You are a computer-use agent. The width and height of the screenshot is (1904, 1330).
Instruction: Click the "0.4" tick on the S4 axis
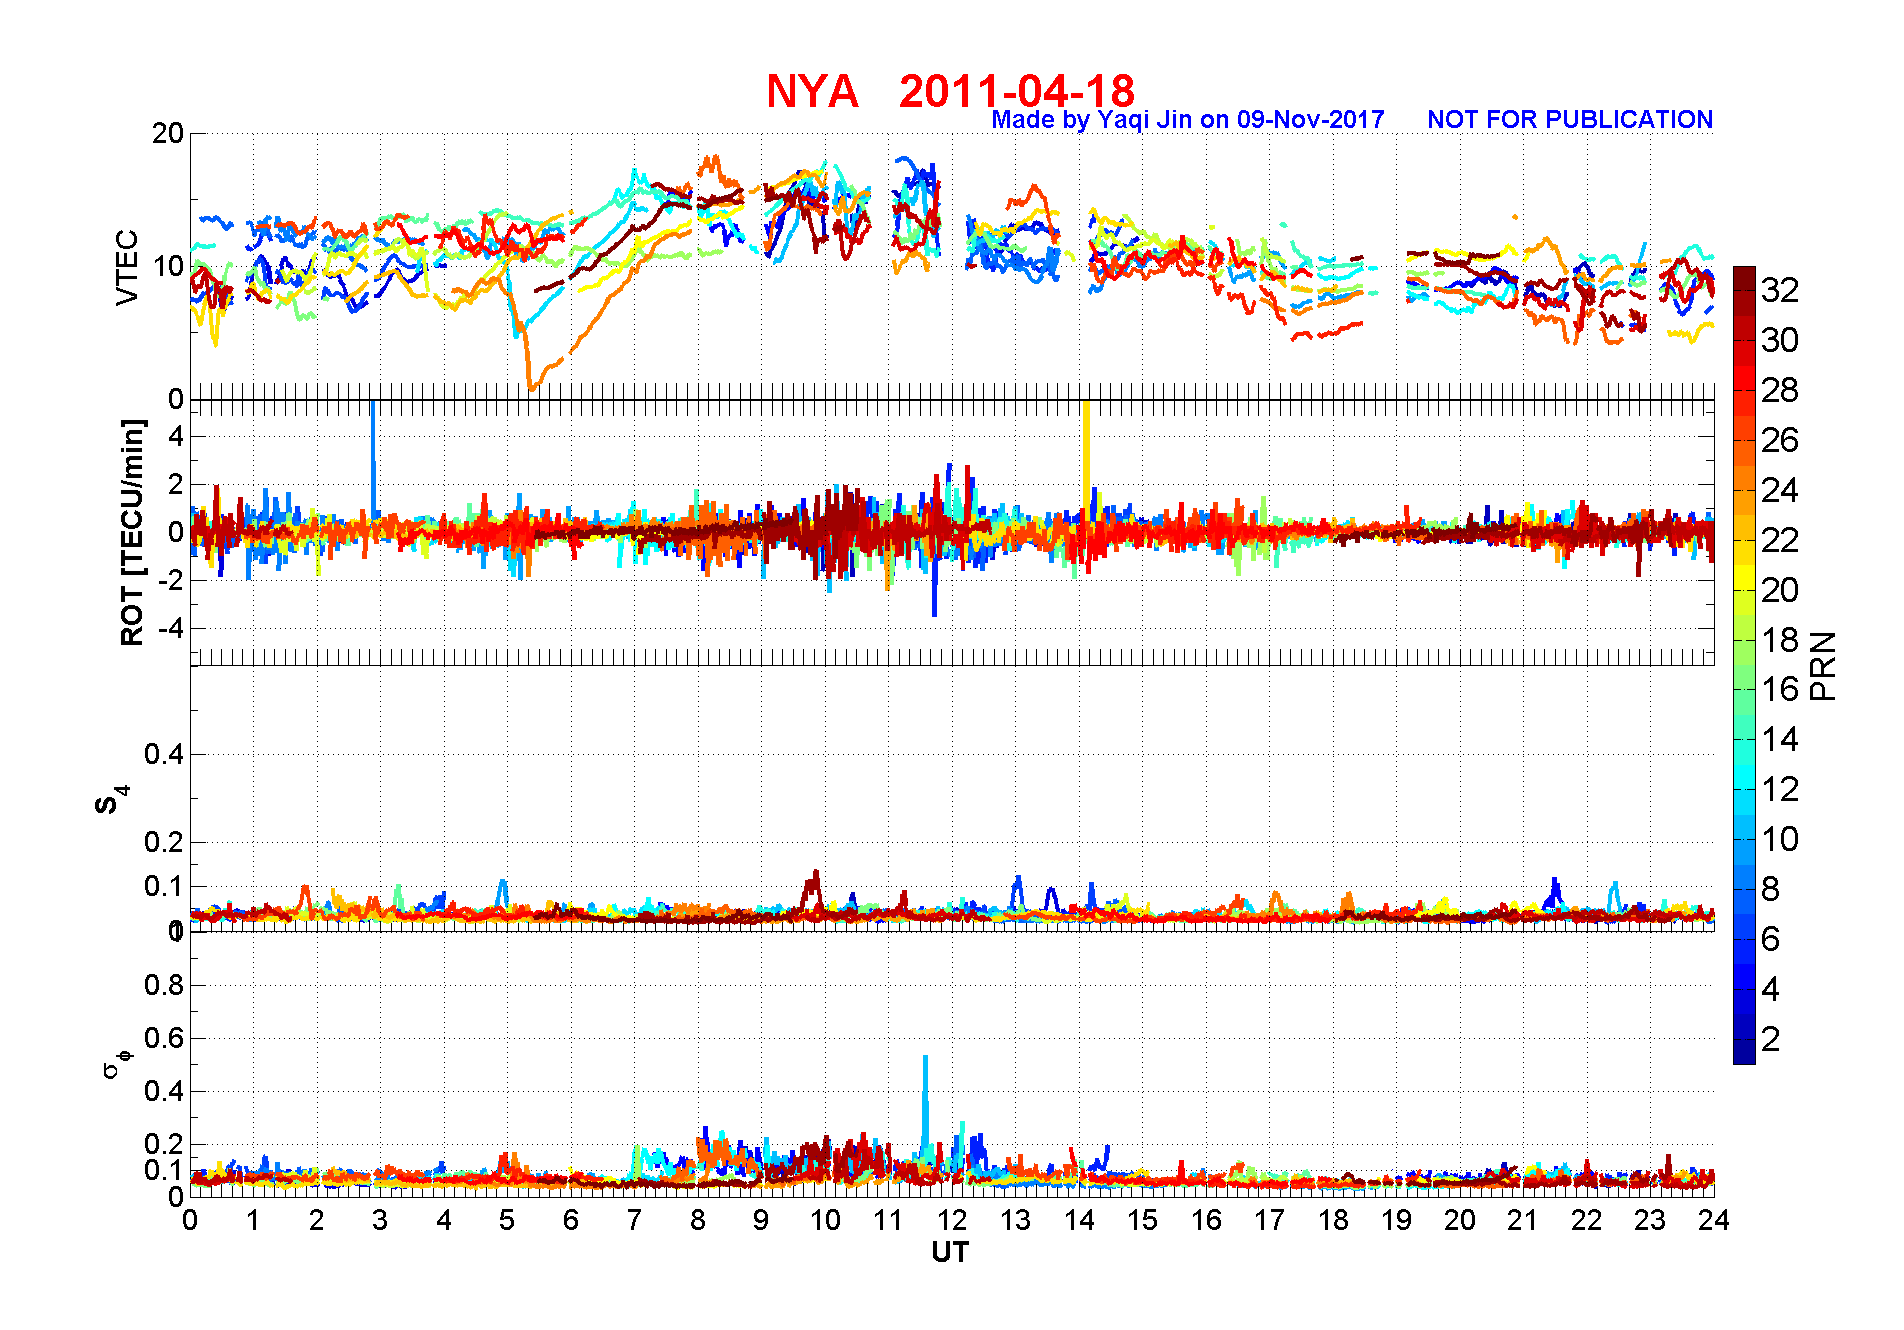click(x=164, y=754)
